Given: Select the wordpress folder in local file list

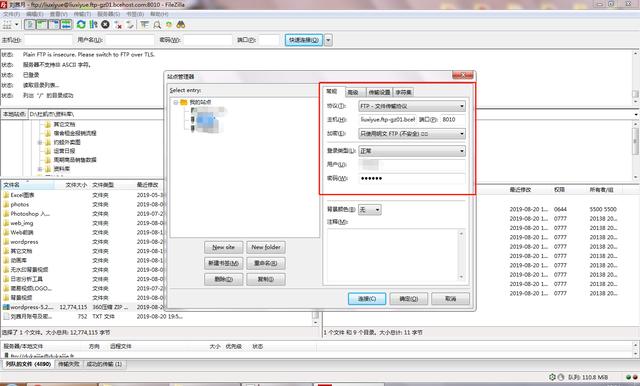Looking at the screenshot, I should tap(24, 242).
